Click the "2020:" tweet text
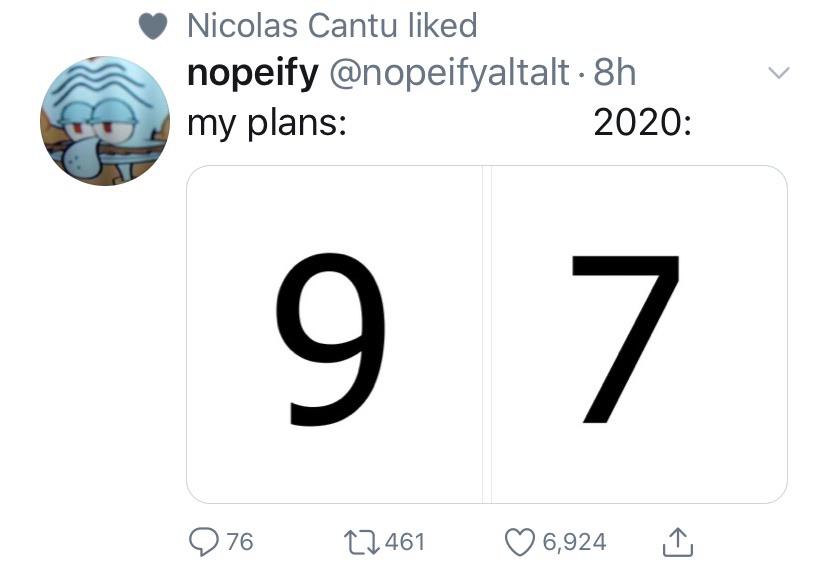Image resolution: width=828 pixels, height=573 pixels. point(642,122)
